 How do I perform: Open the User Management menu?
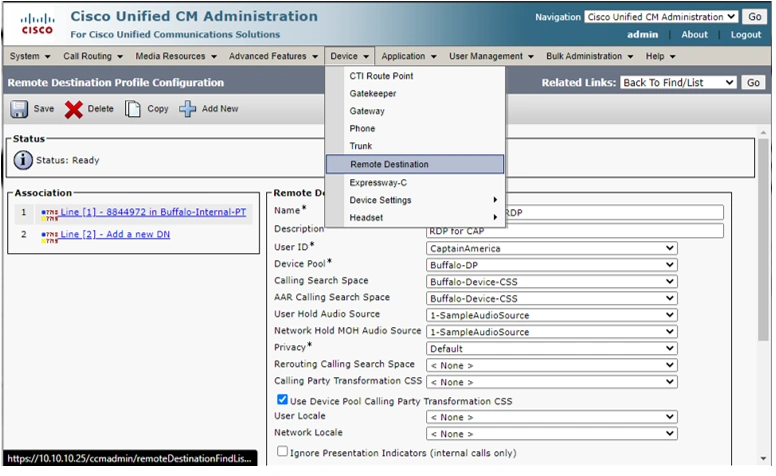point(491,56)
